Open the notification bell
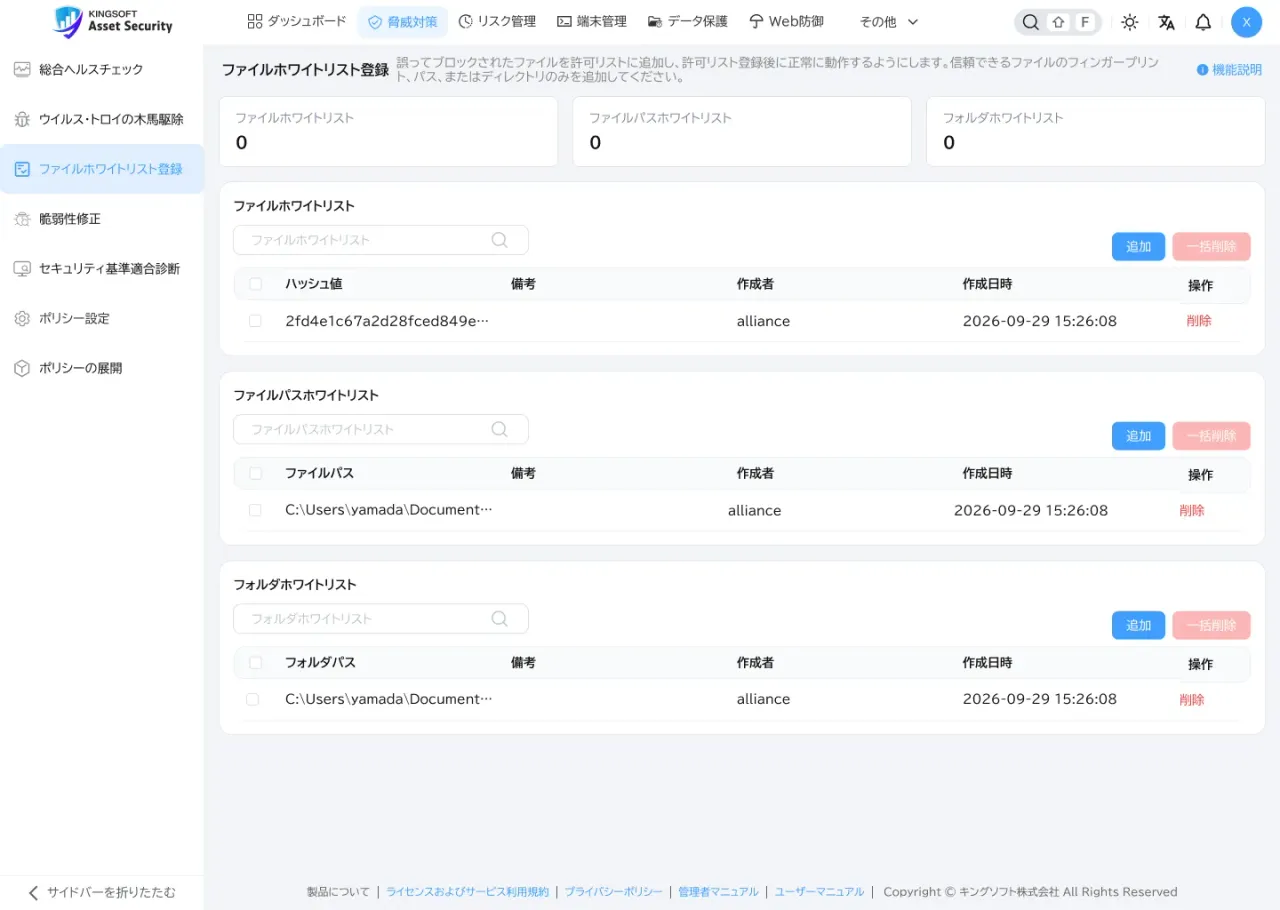Screen dimensions: 1280x910 pyautogui.click(x=1203, y=22)
